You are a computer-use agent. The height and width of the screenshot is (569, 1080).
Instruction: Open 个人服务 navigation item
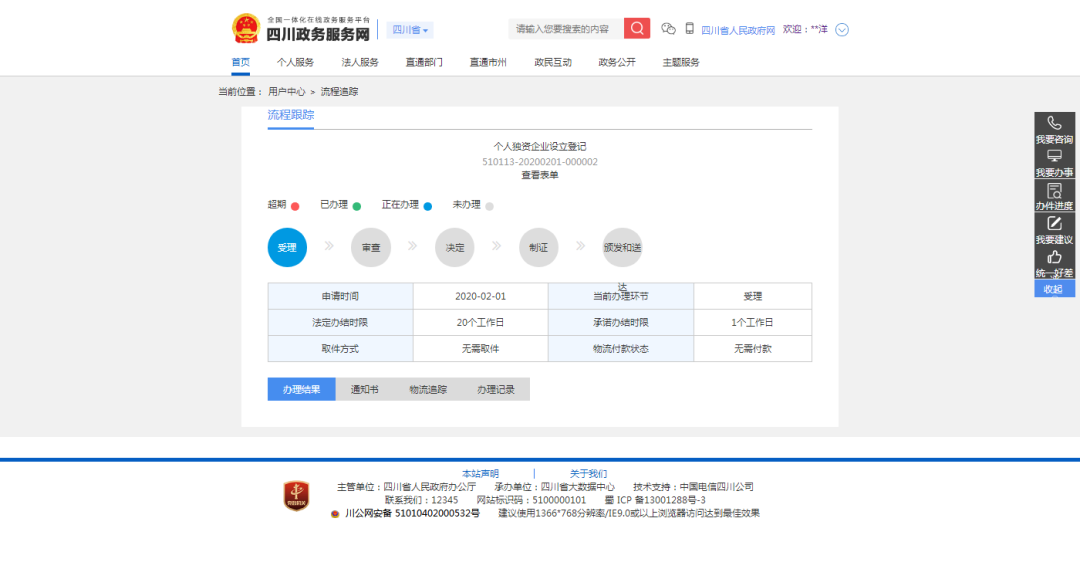pos(295,62)
